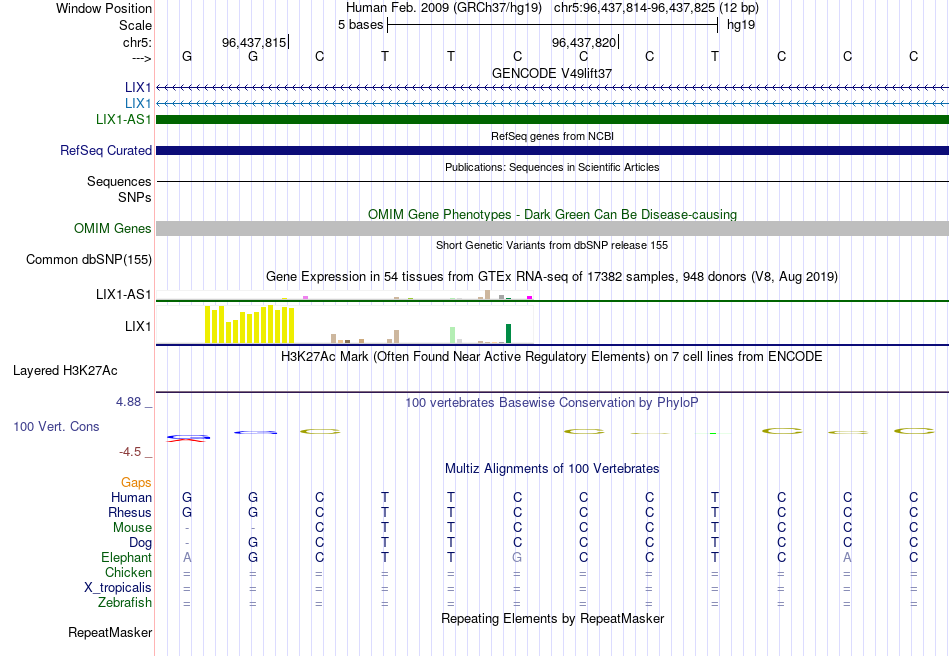Click the Zebrafish species row label
Image resolution: width=950 pixels, height=656 pixels.
(x=125, y=603)
